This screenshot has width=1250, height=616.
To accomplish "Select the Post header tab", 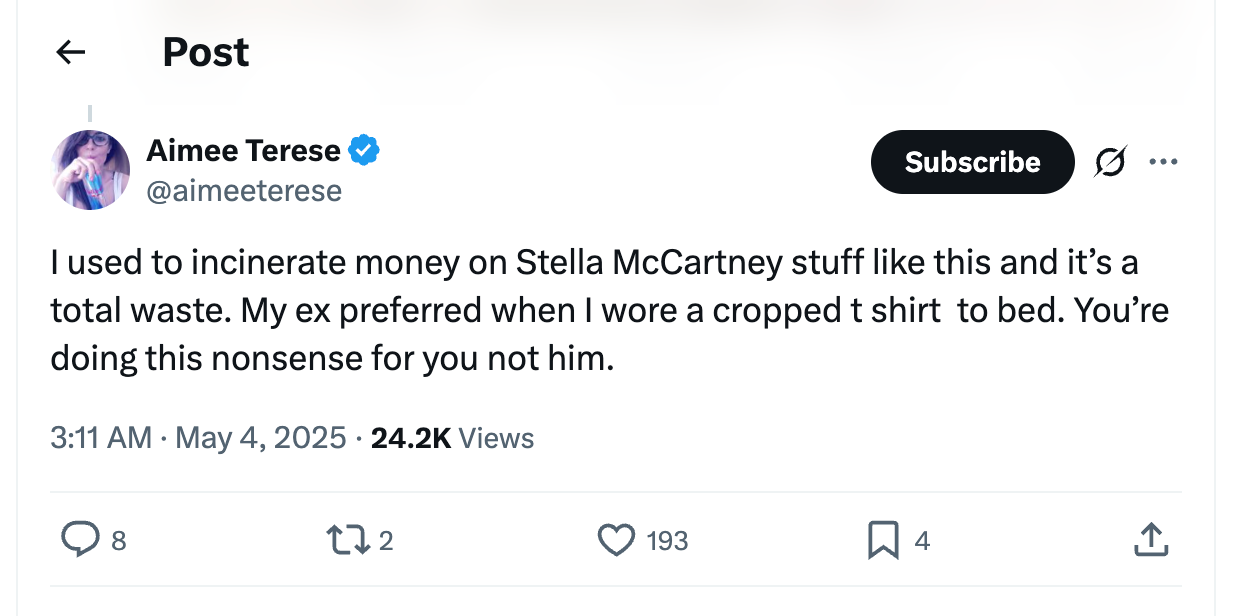I will pyautogui.click(x=205, y=51).
